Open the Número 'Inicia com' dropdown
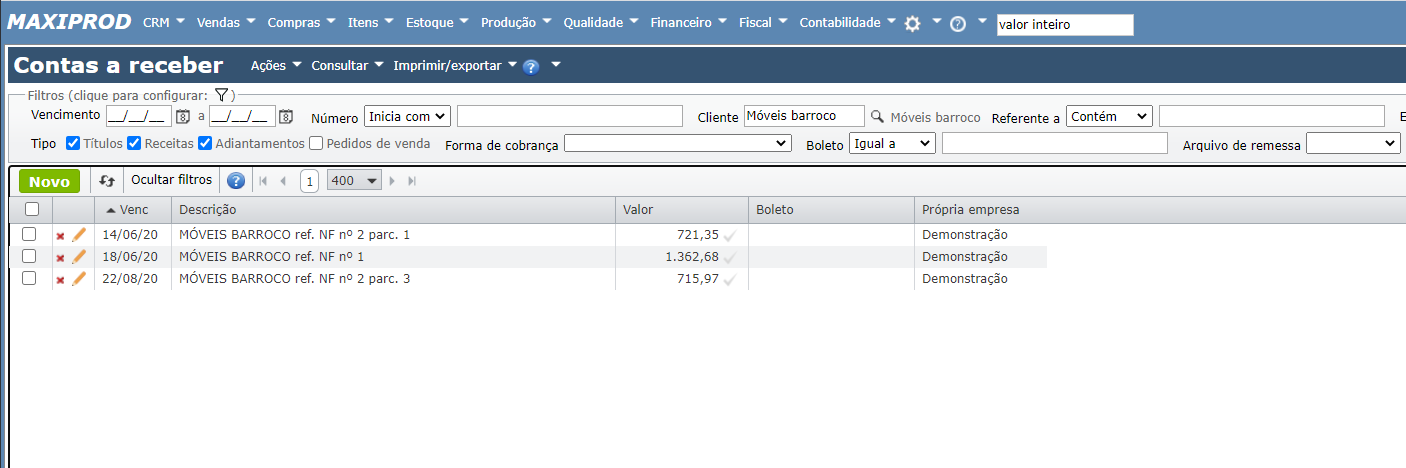 (x=408, y=116)
